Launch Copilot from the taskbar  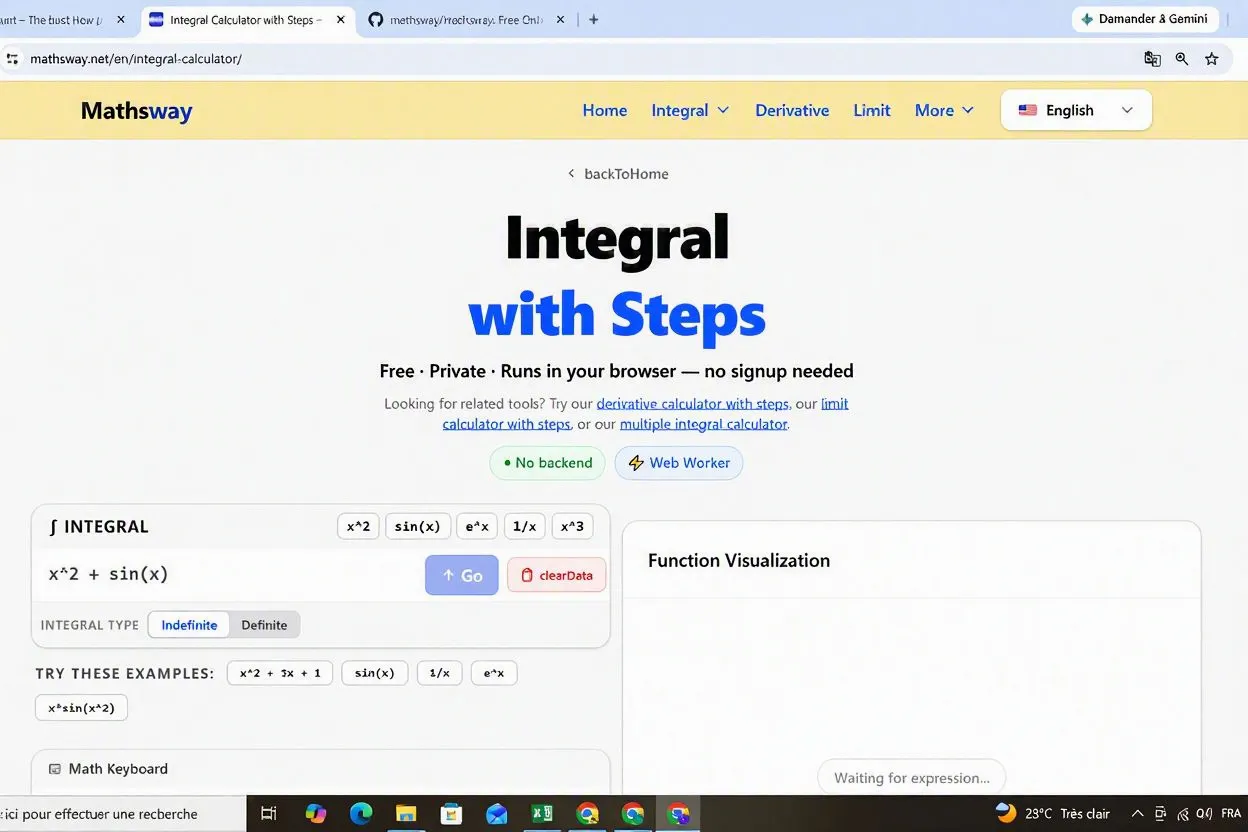316,813
